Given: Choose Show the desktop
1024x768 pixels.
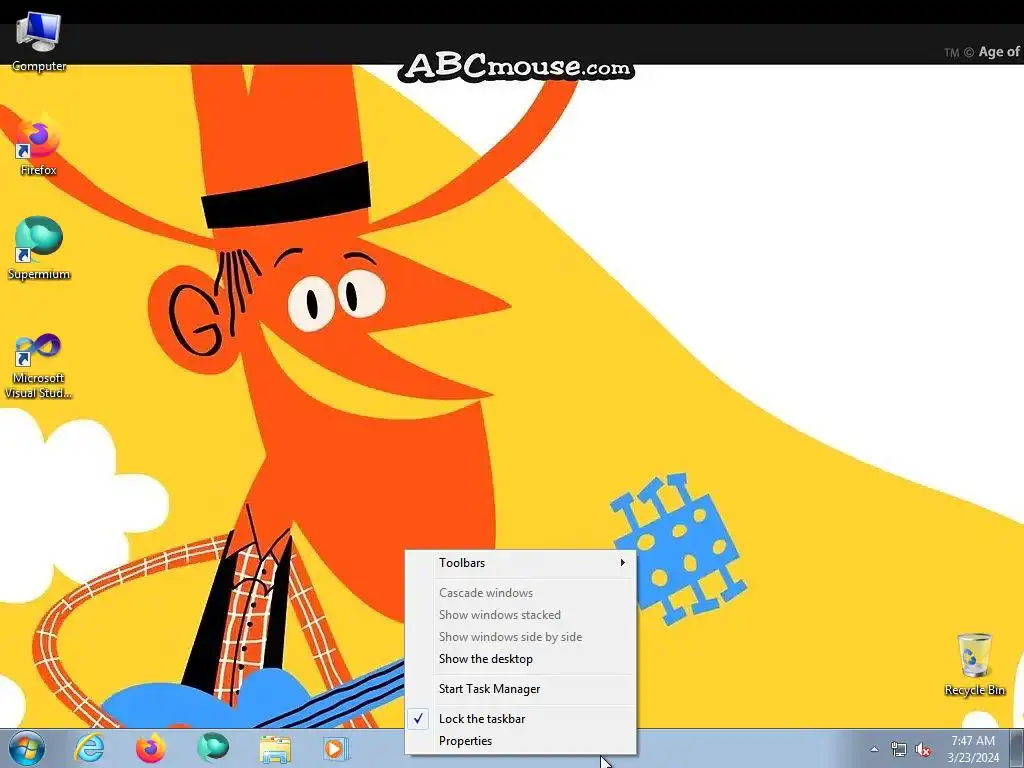Looking at the screenshot, I should pos(521,659).
